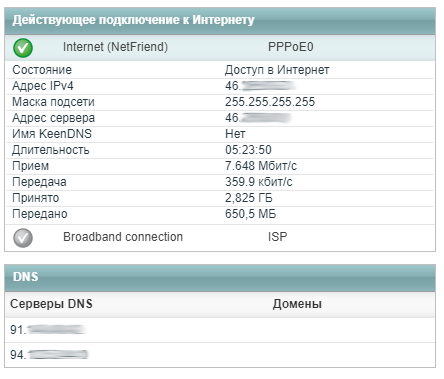Click the green checkmark connection status icon
This screenshot has width=444, height=379.
[x=23, y=48]
